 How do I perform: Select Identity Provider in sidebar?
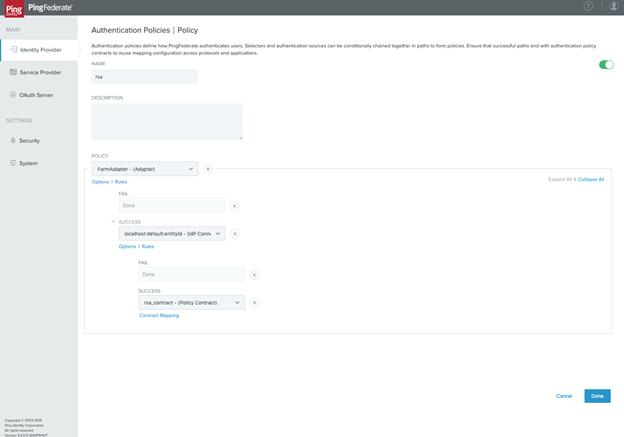tap(39, 50)
